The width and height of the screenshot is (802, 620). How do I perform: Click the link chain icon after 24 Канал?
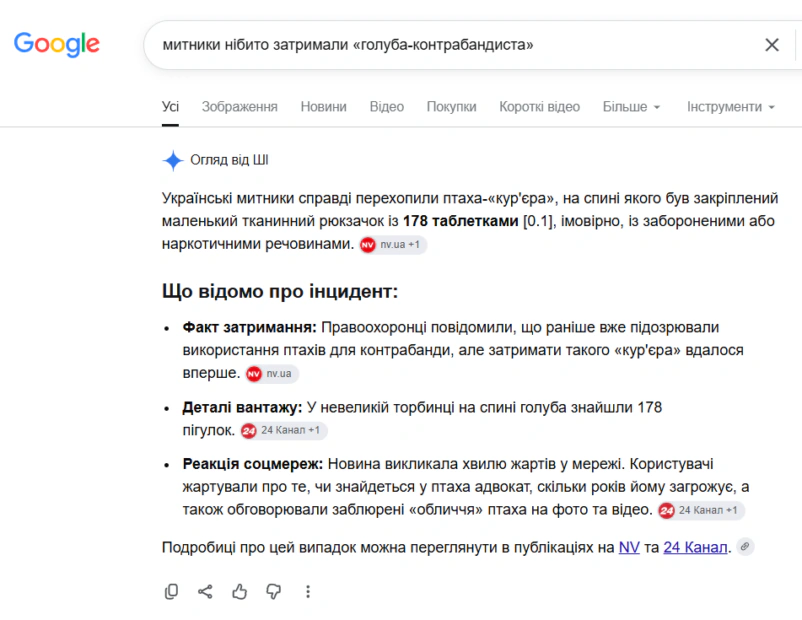[745, 546]
